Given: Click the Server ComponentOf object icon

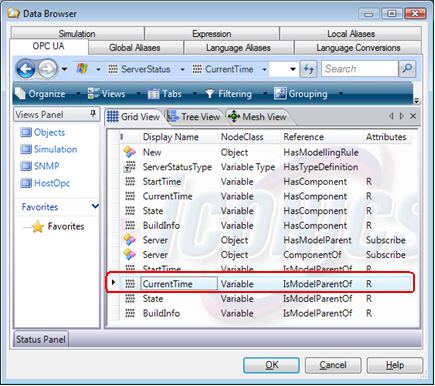Looking at the screenshot, I should tap(130, 255).
